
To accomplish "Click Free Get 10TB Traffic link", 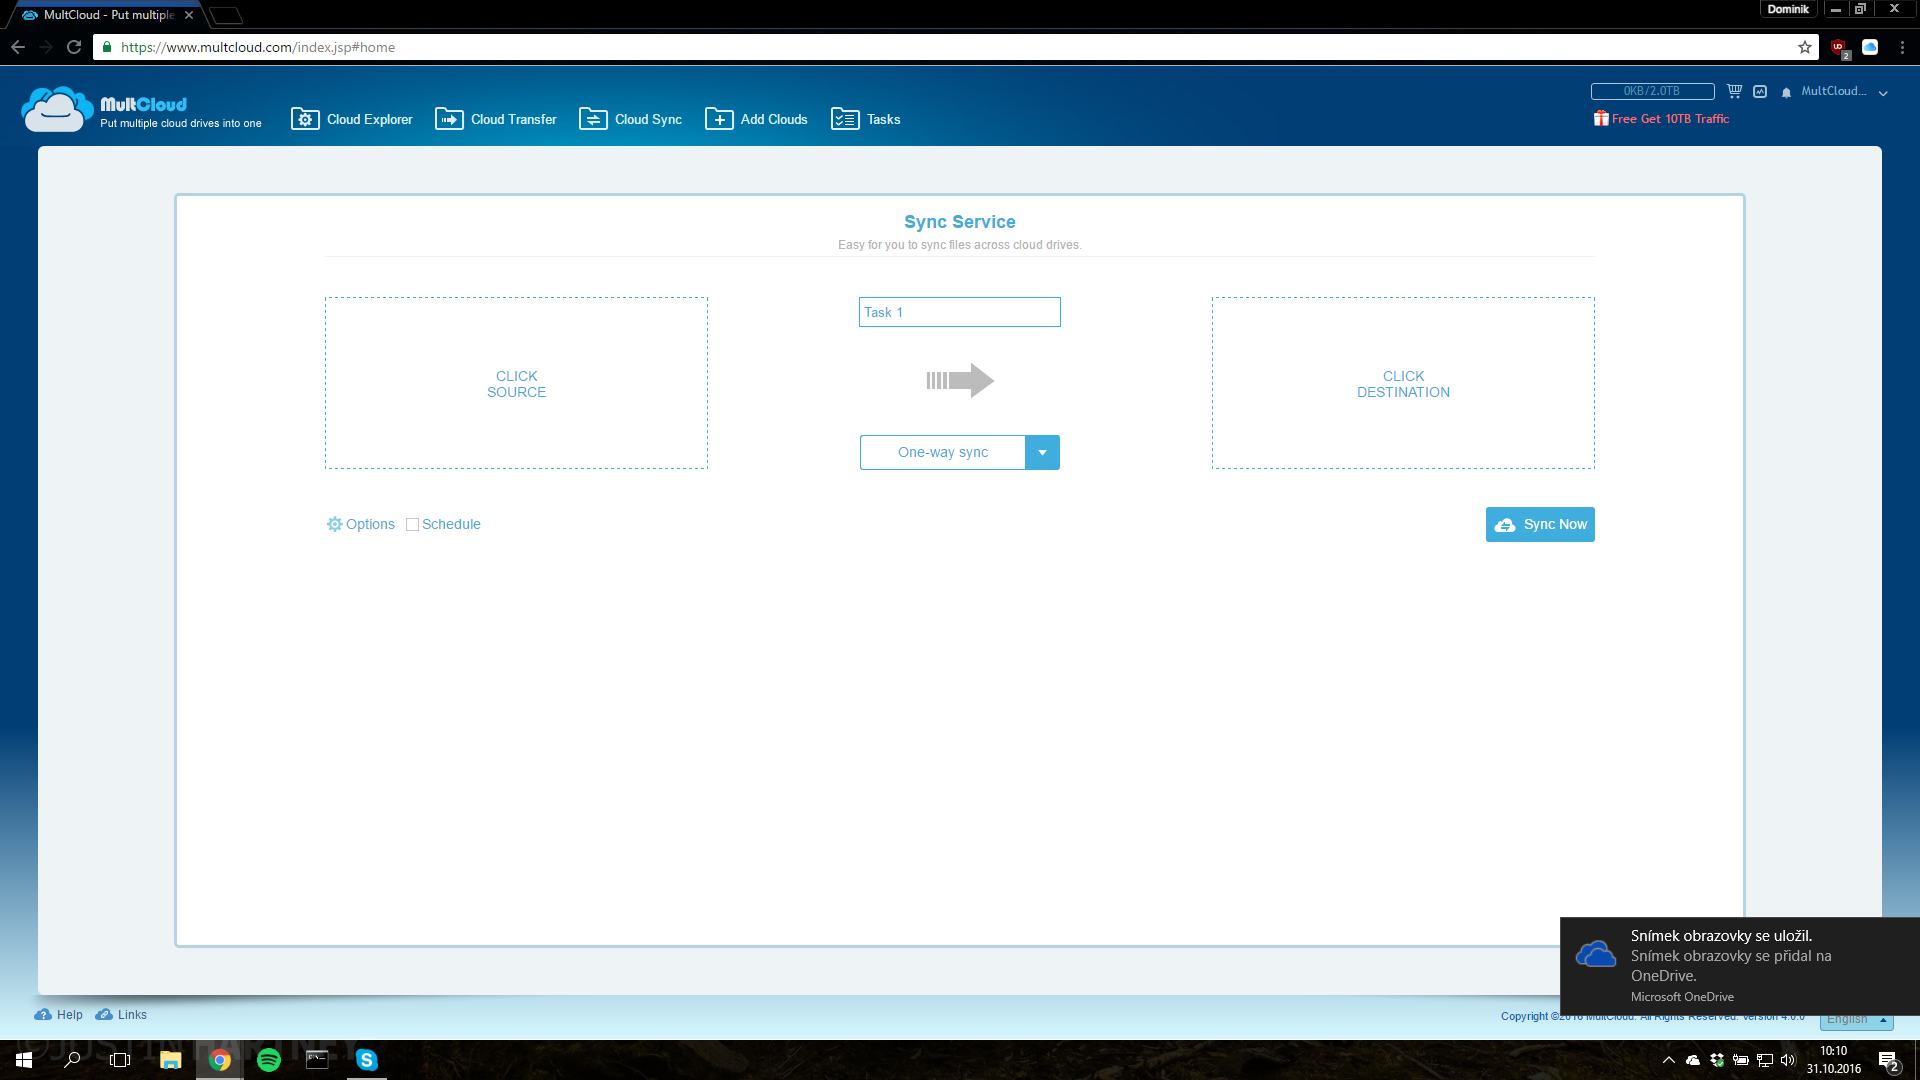I will 1669,118.
